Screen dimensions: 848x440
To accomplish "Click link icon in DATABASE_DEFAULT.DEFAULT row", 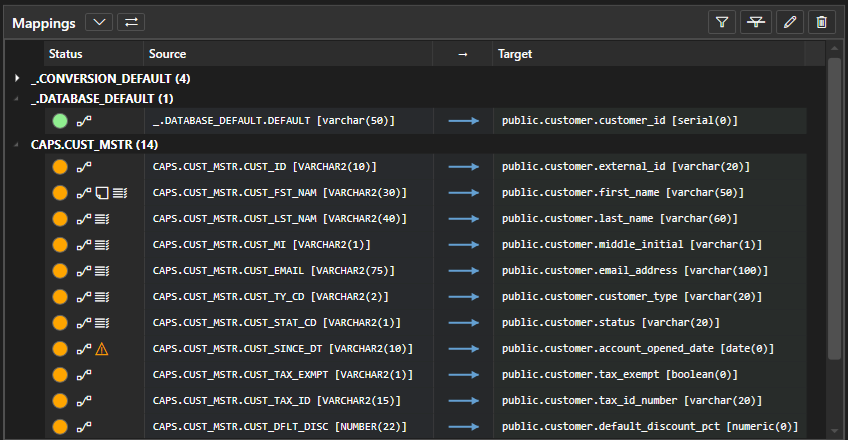I will [84, 121].
